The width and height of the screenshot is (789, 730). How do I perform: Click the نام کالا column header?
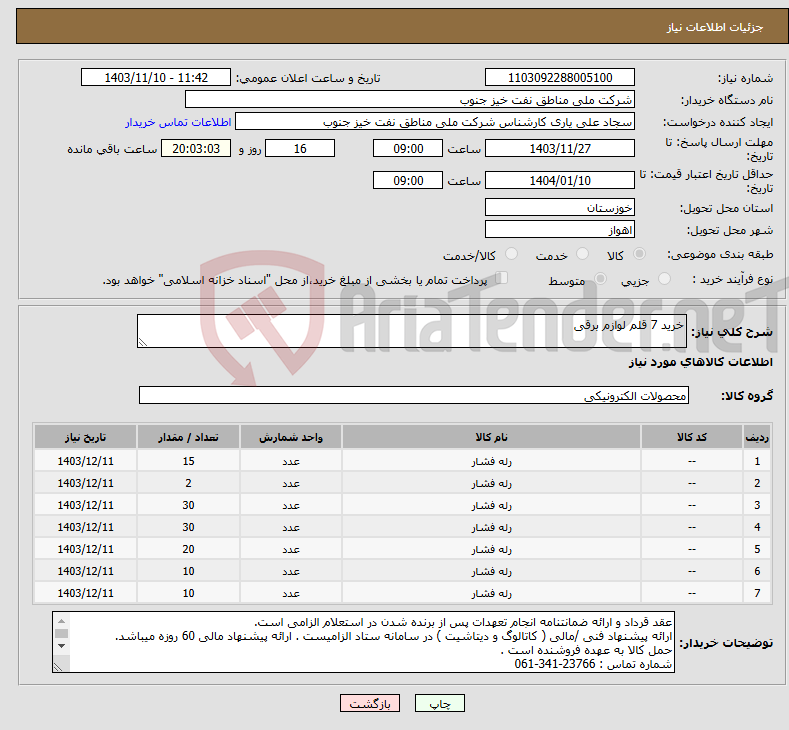(x=491, y=438)
